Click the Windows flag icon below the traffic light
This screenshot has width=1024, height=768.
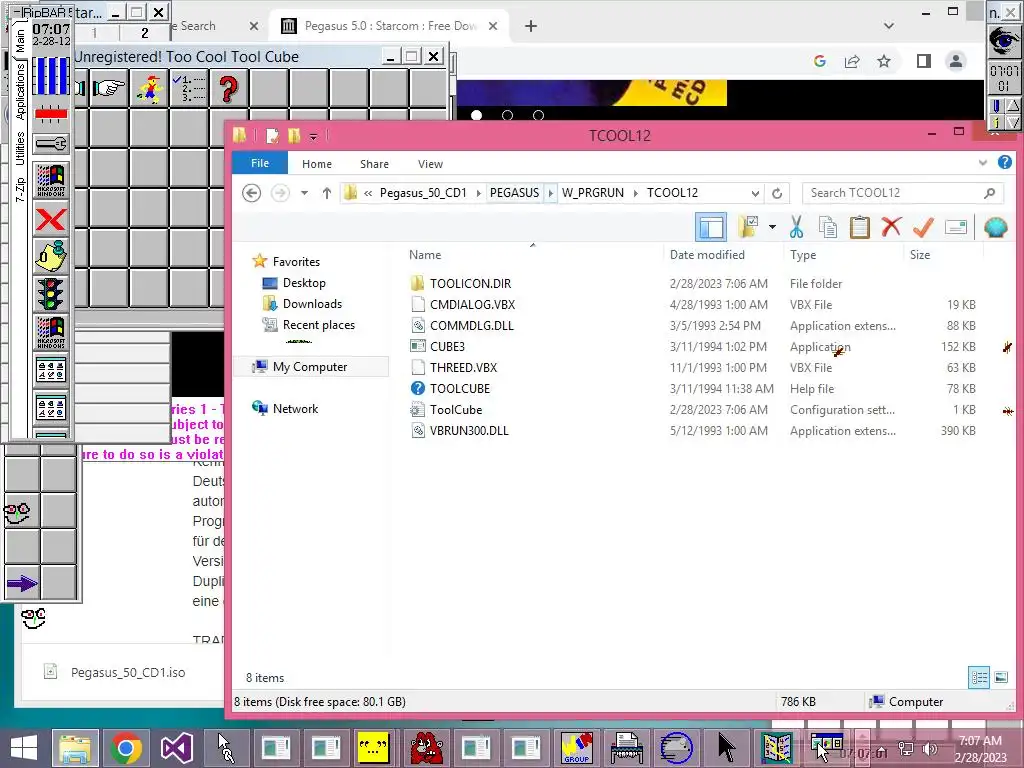pos(51,332)
